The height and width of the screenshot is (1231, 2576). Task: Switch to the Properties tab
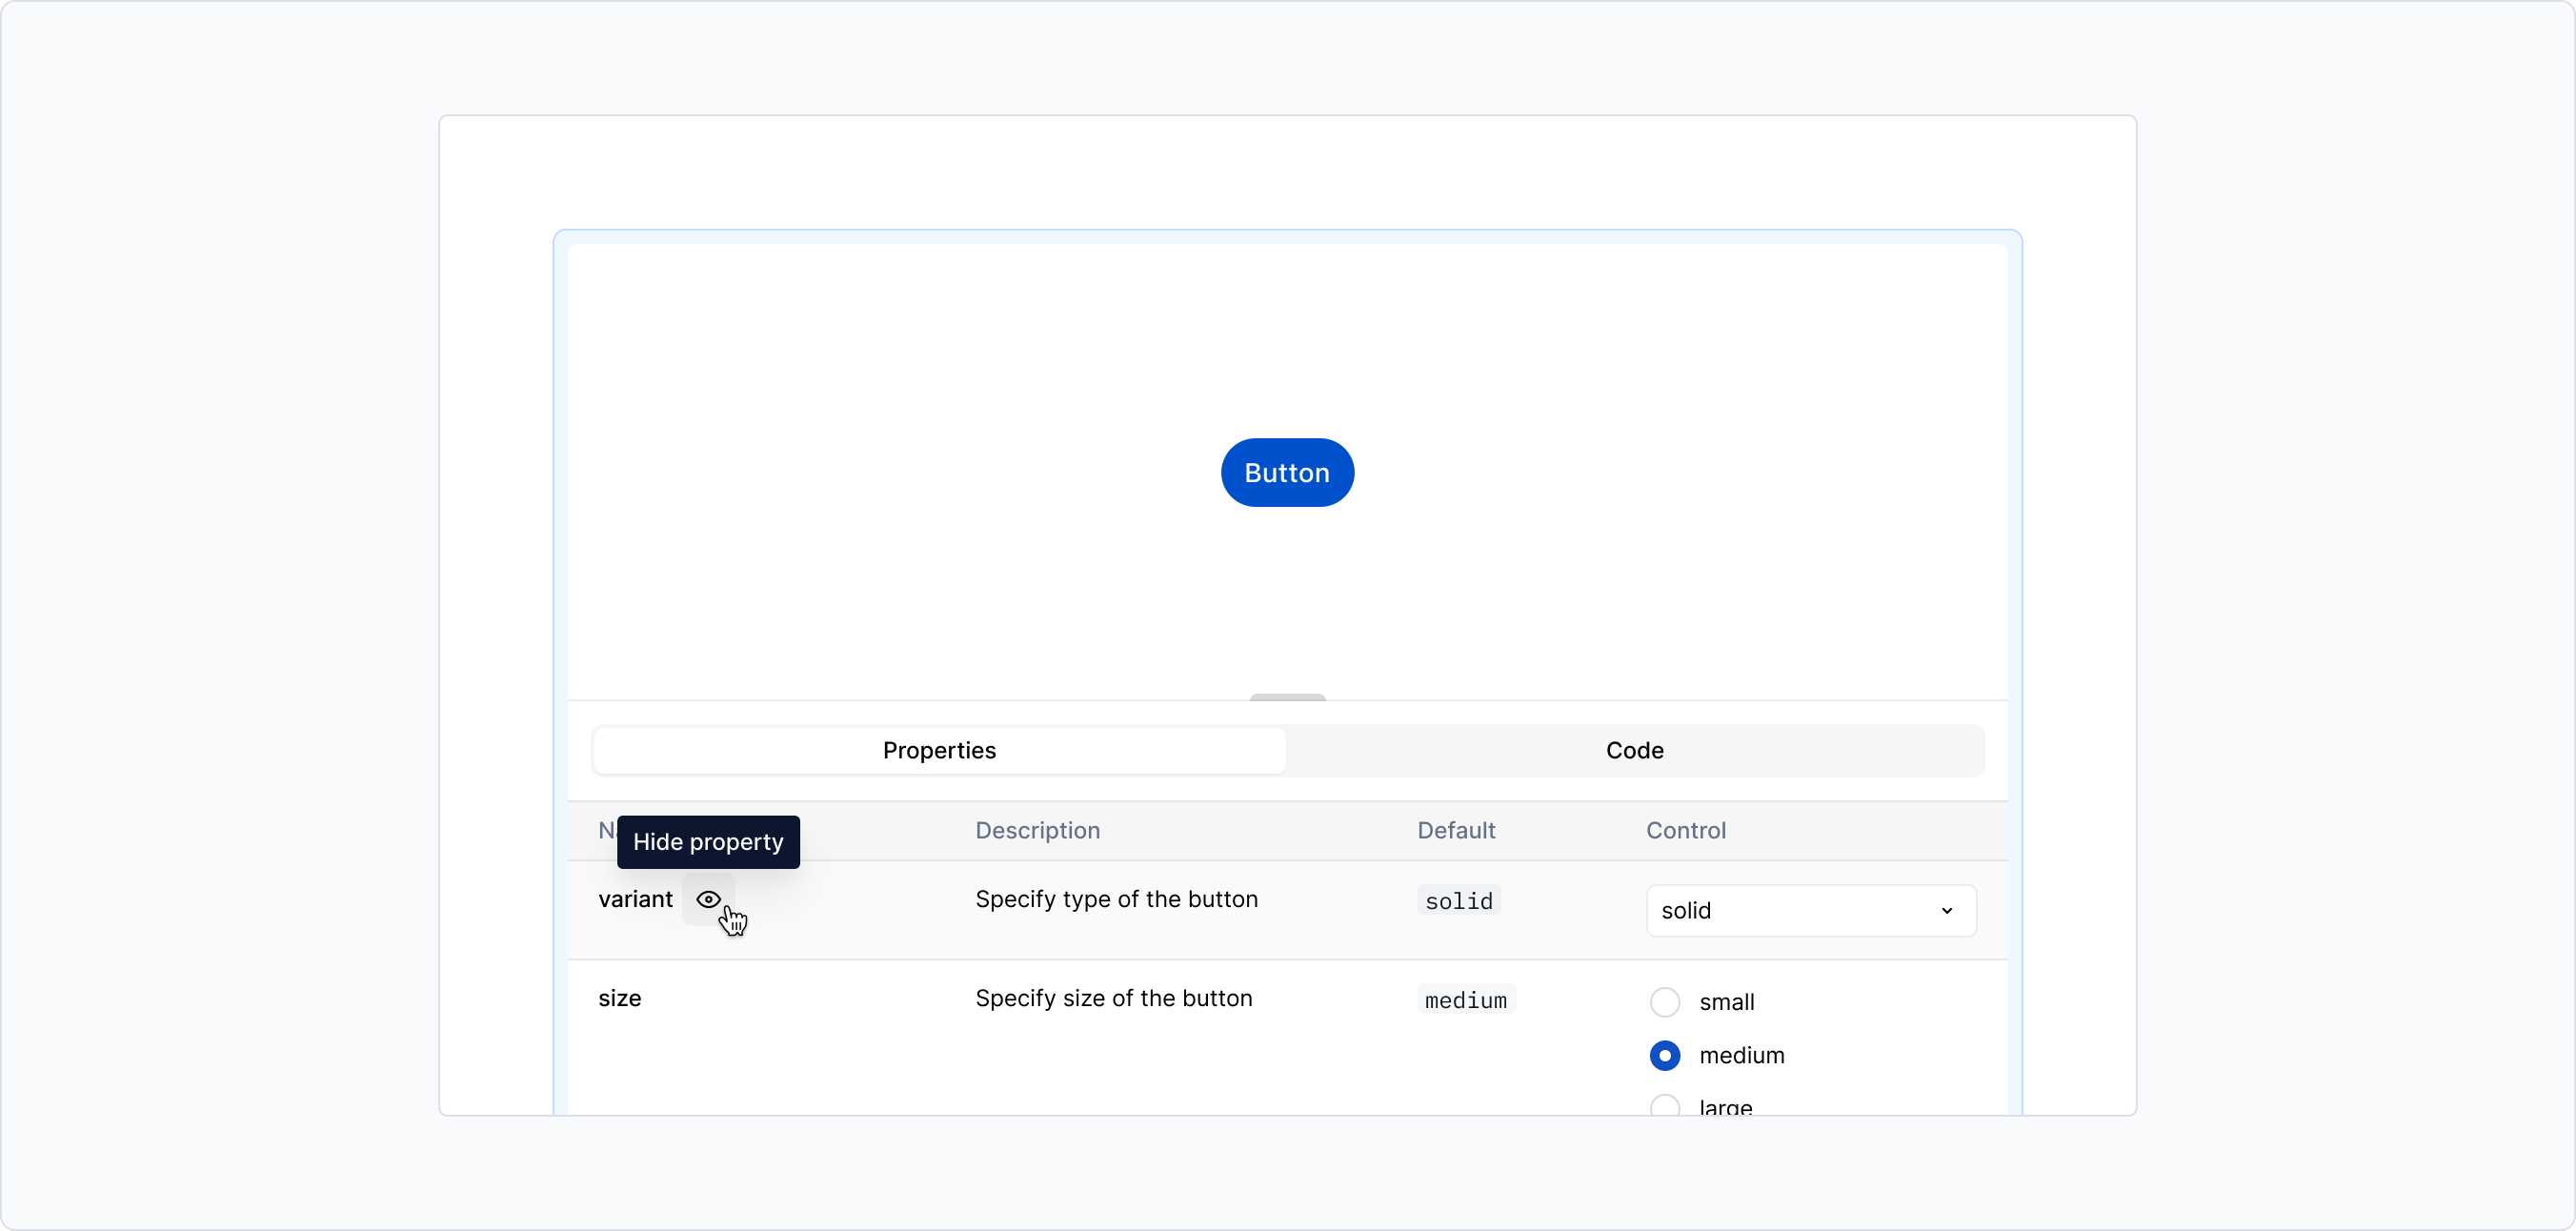pos(939,750)
